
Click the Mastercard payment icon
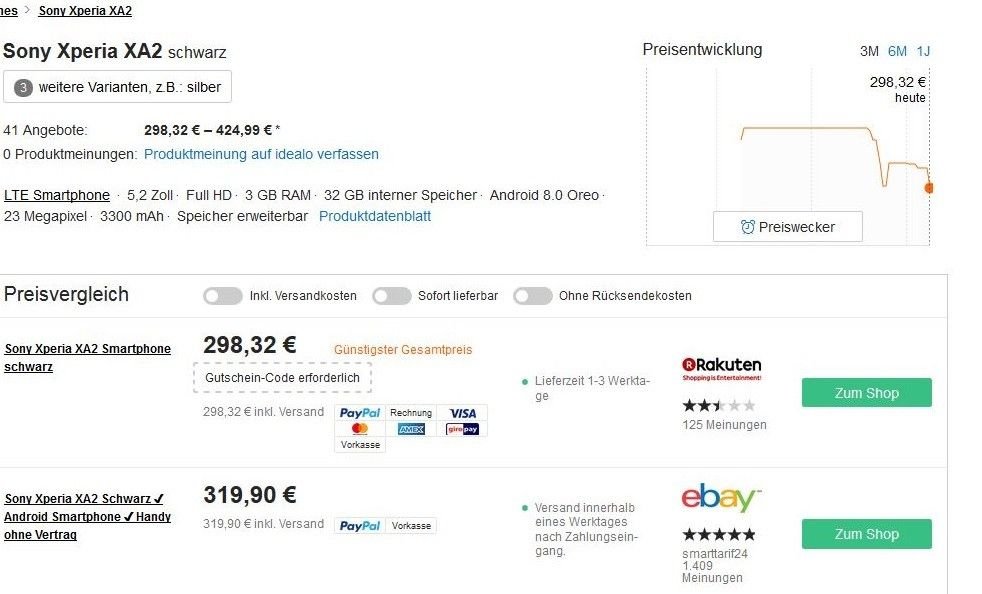click(x=359, y=429)
